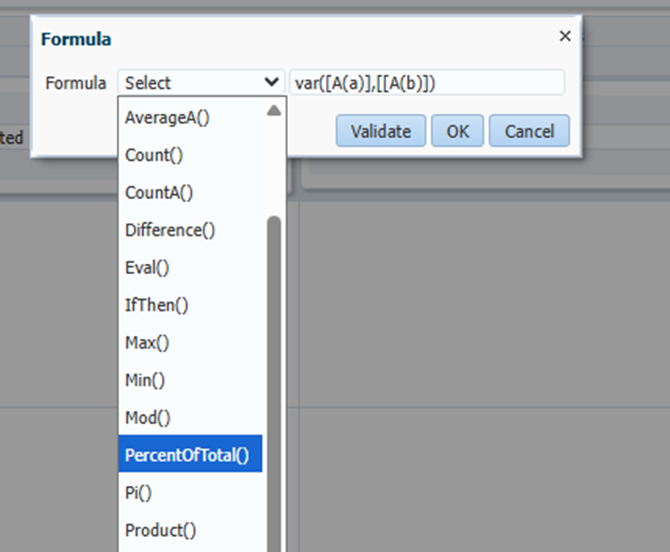Open the Formula Select dropdown
Screen dimensions: 670x552
click(x=202, y=83)
